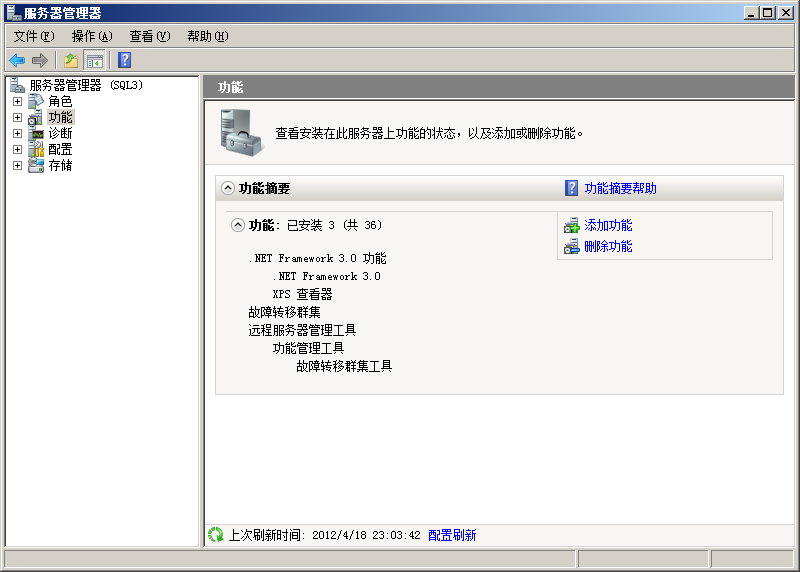Expand the 角色 tree node
The width and height of the screenshot is (800, 572).
point(17,102)
